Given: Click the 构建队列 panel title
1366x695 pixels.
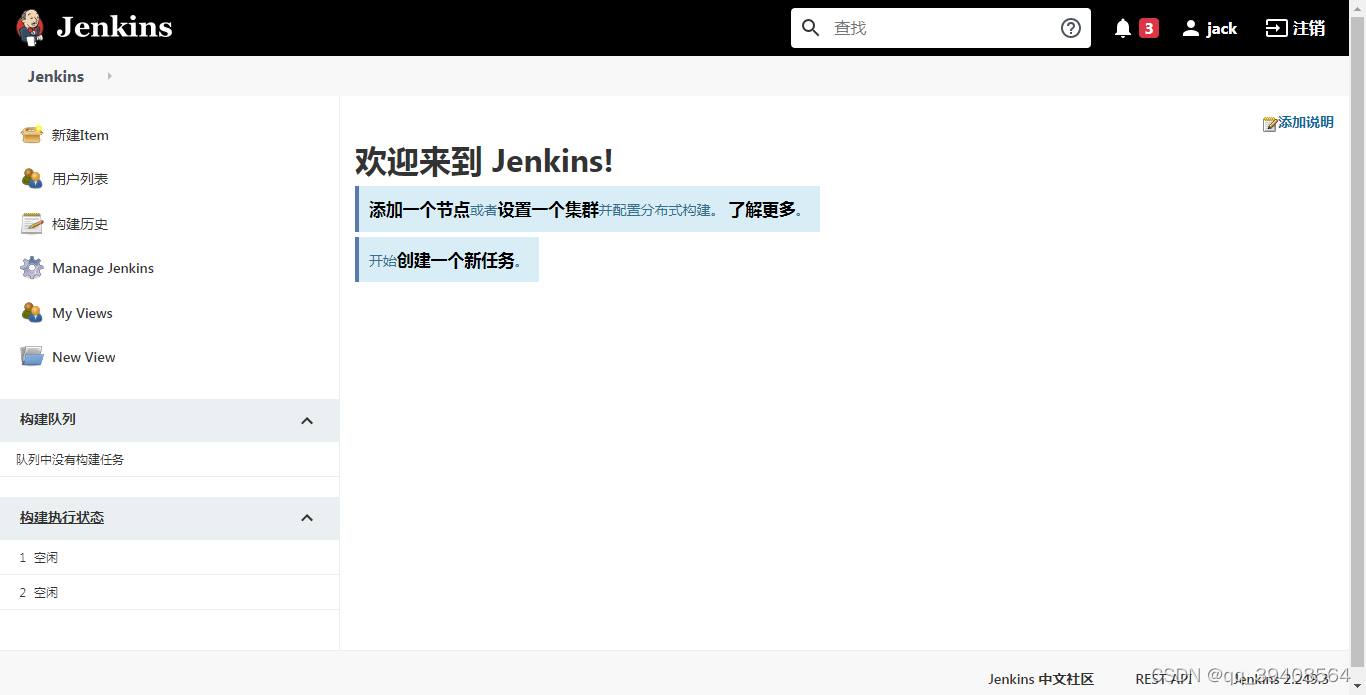Looking at the screenshot, I should point(48,419).
